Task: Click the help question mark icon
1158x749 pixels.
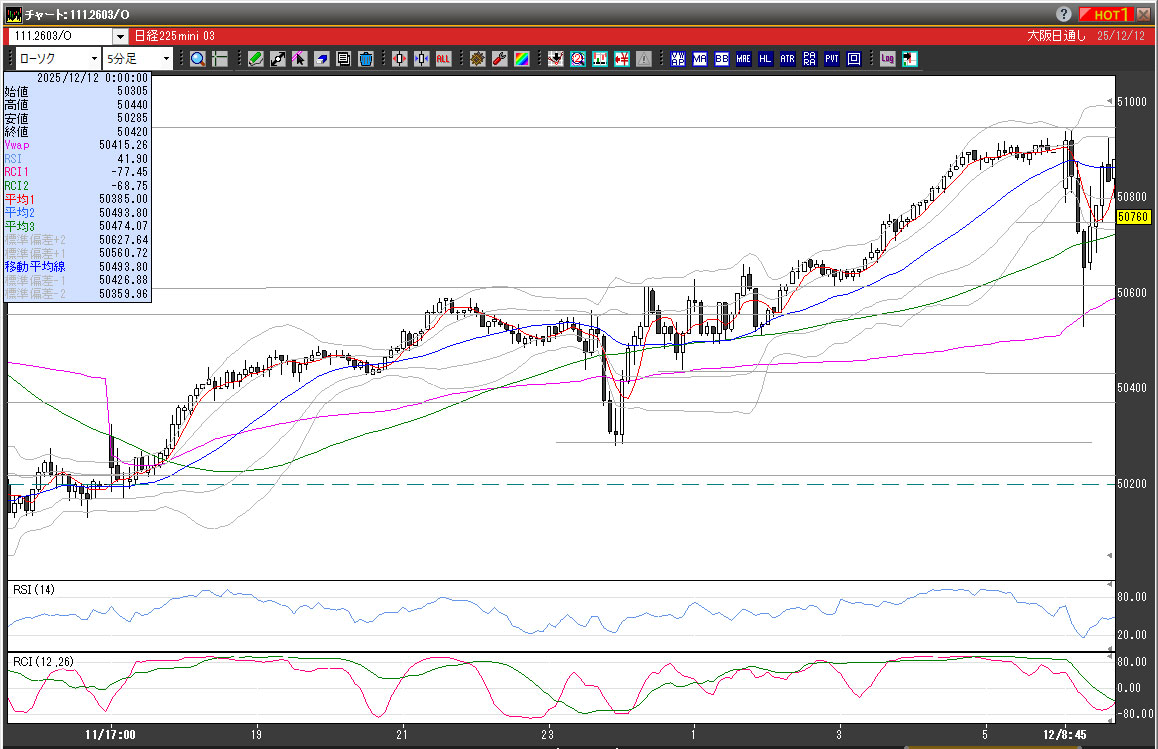Action: coord(1064,14)
